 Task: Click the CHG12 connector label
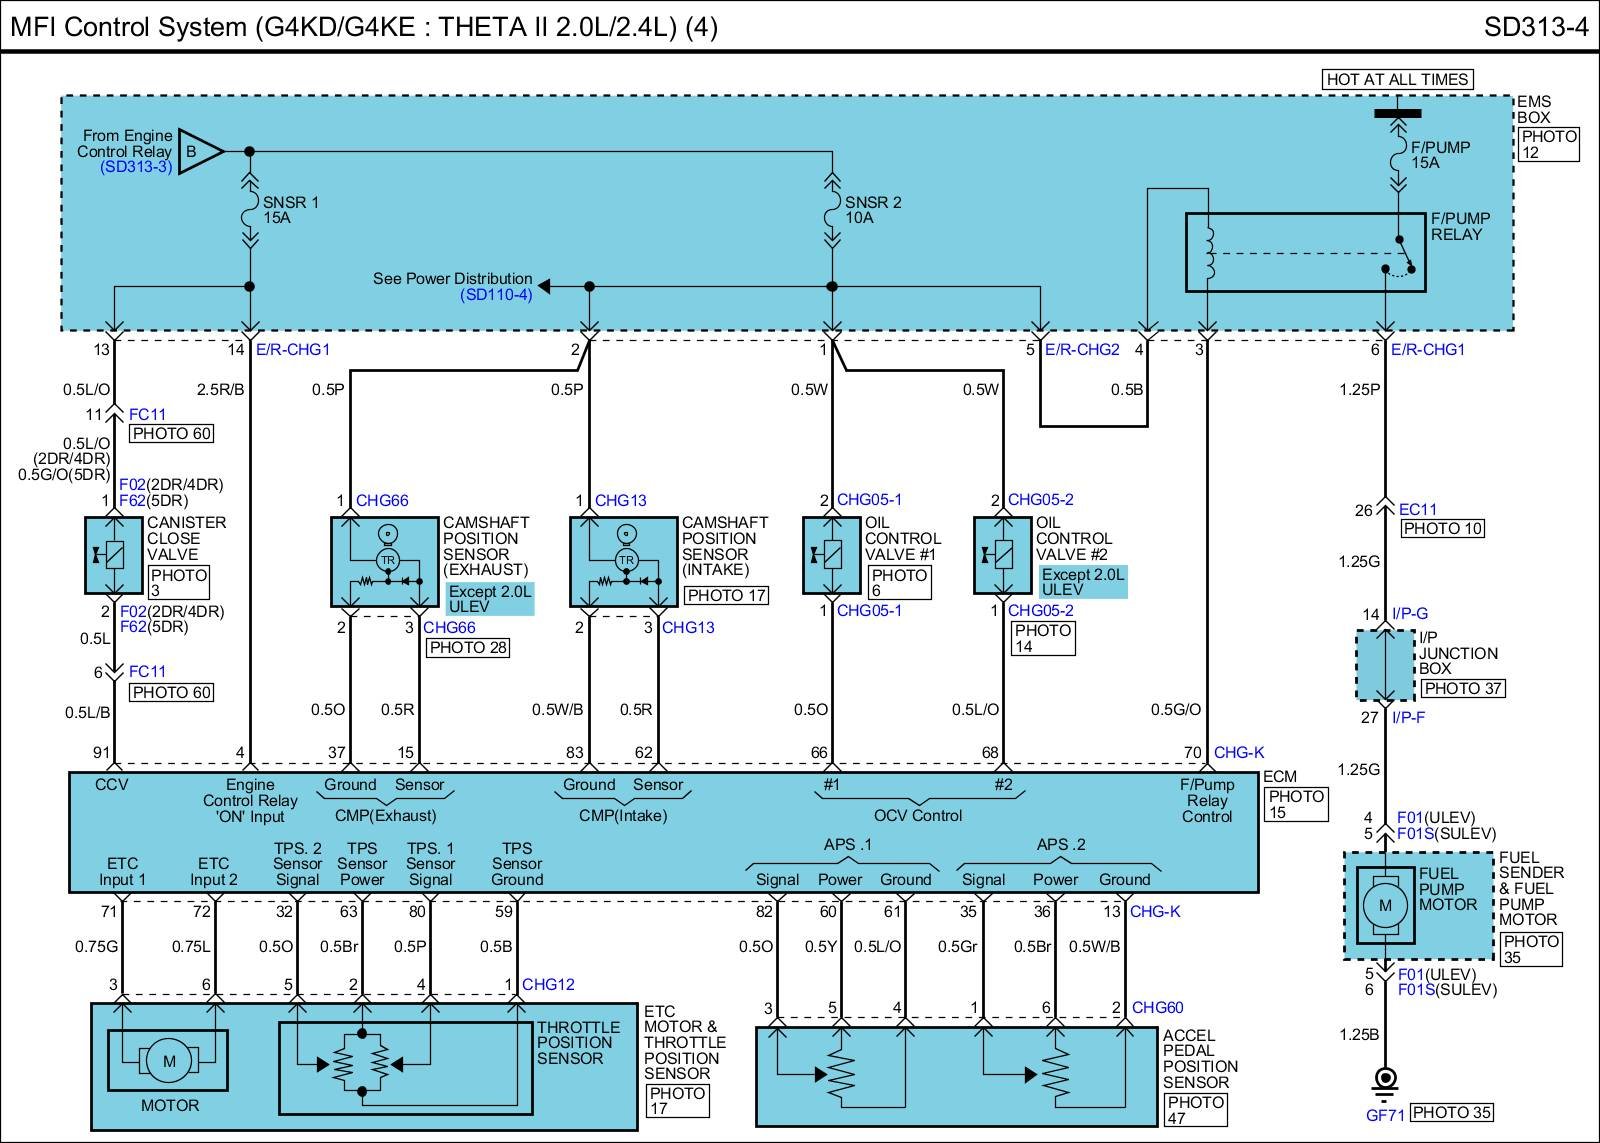[548, 984]
